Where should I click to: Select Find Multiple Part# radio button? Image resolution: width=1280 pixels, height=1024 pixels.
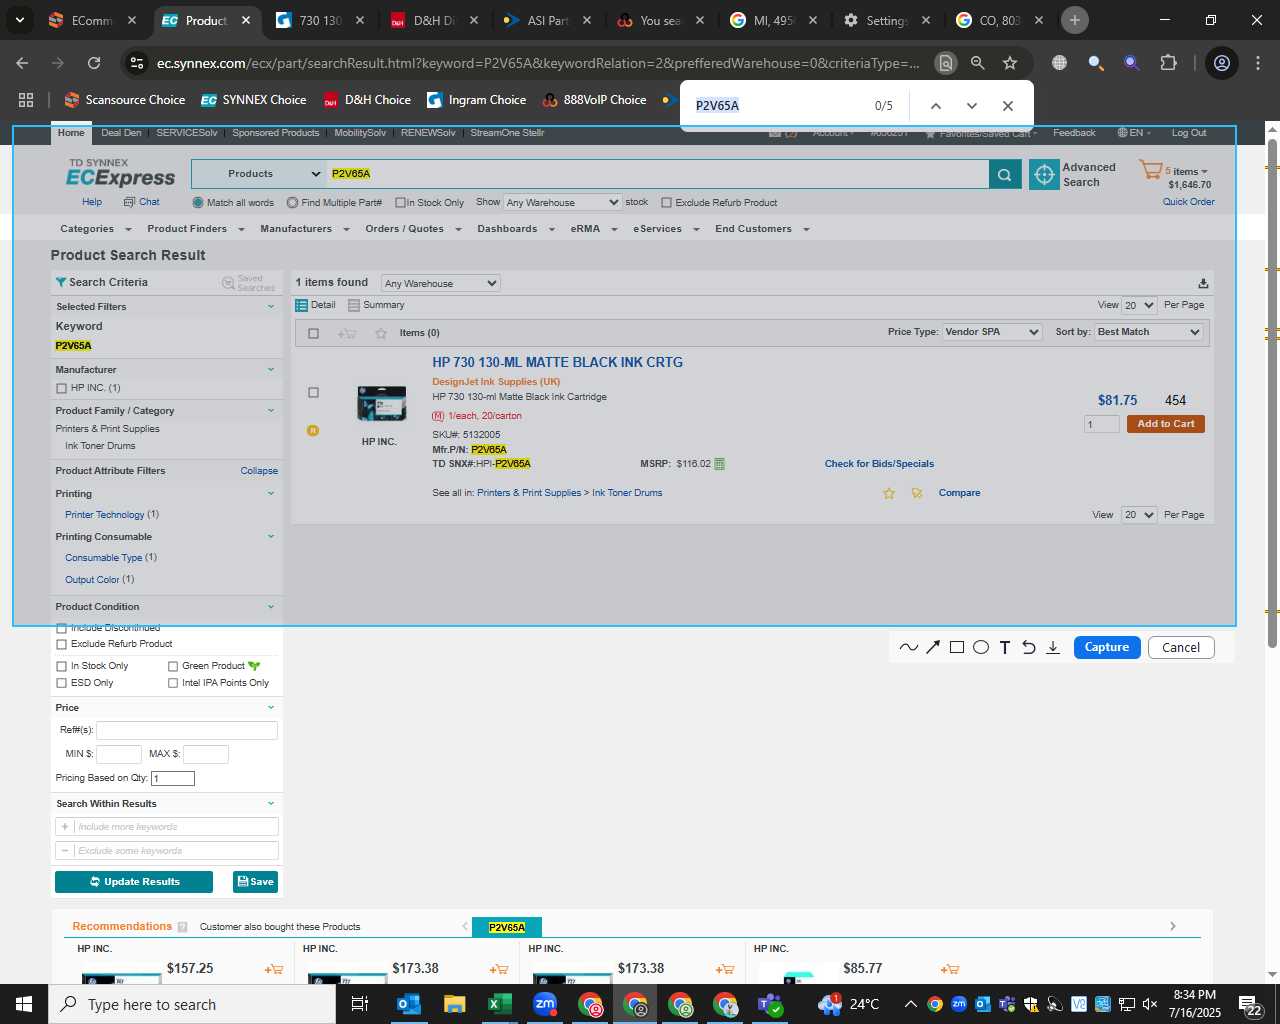(292, 203)
